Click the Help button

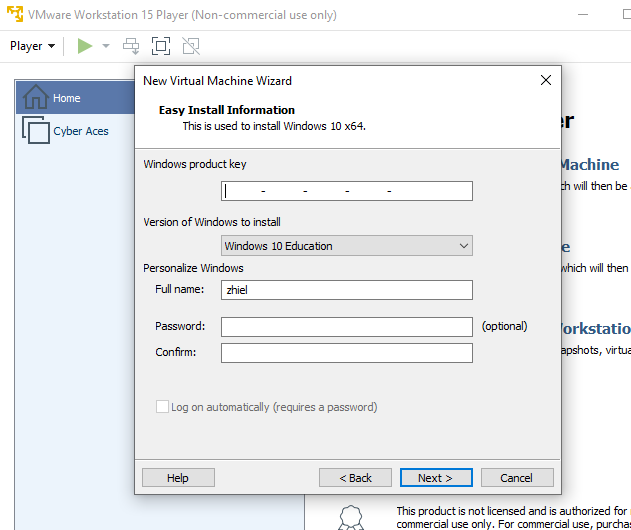click(x=178, y=478)
